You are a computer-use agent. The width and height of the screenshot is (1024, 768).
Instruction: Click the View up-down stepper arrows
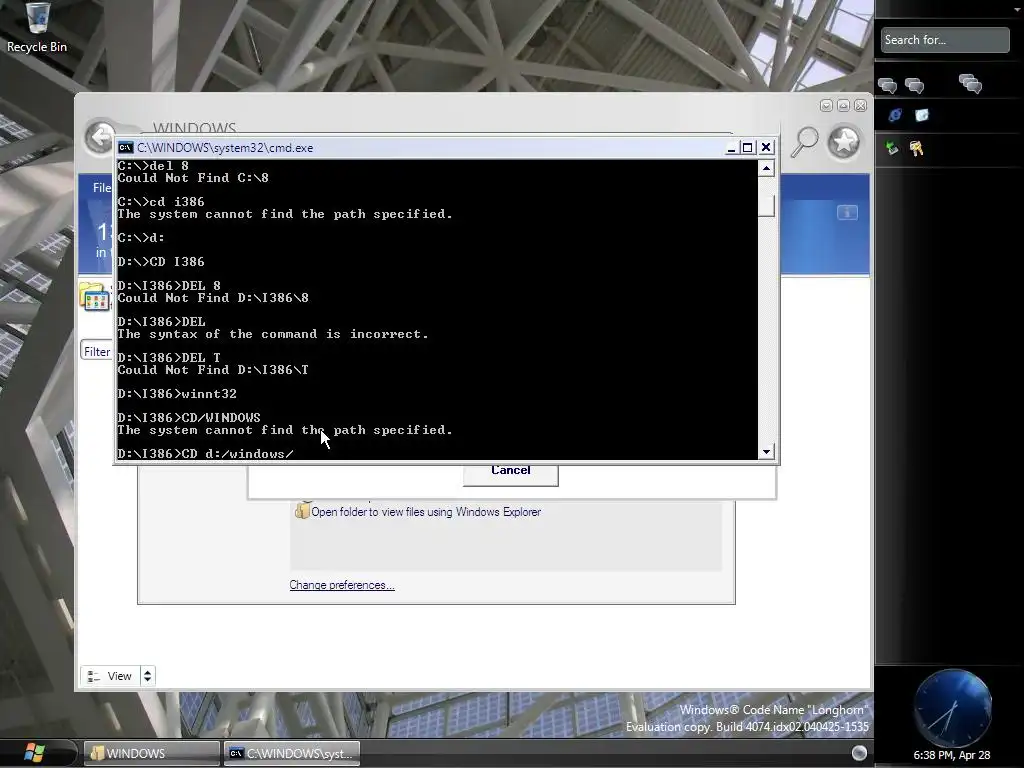[148, 676]
